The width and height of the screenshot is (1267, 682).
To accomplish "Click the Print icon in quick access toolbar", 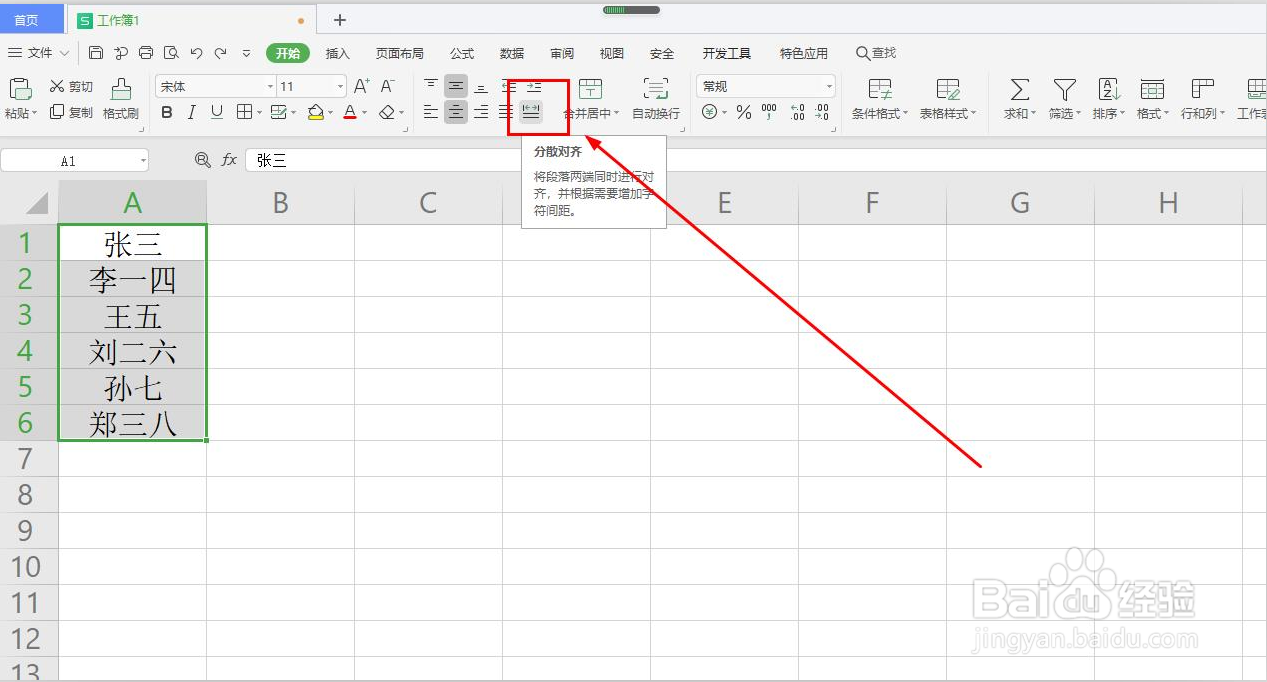I will (146, 53).
